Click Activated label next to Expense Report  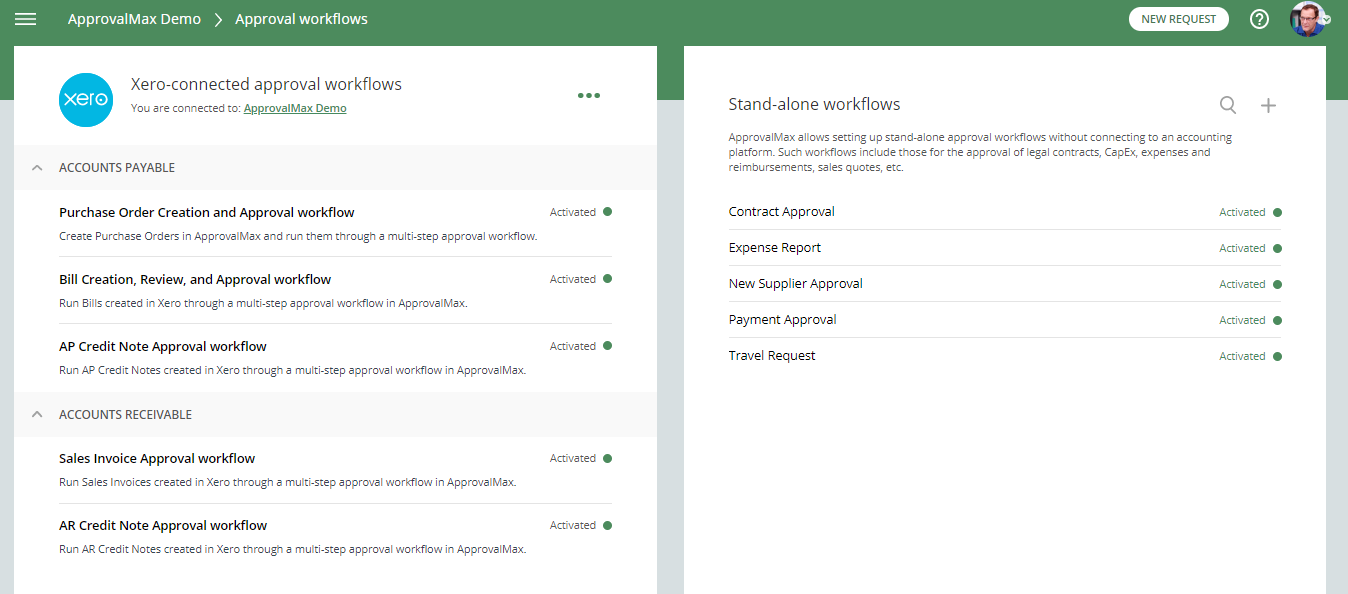[1242, 248]
